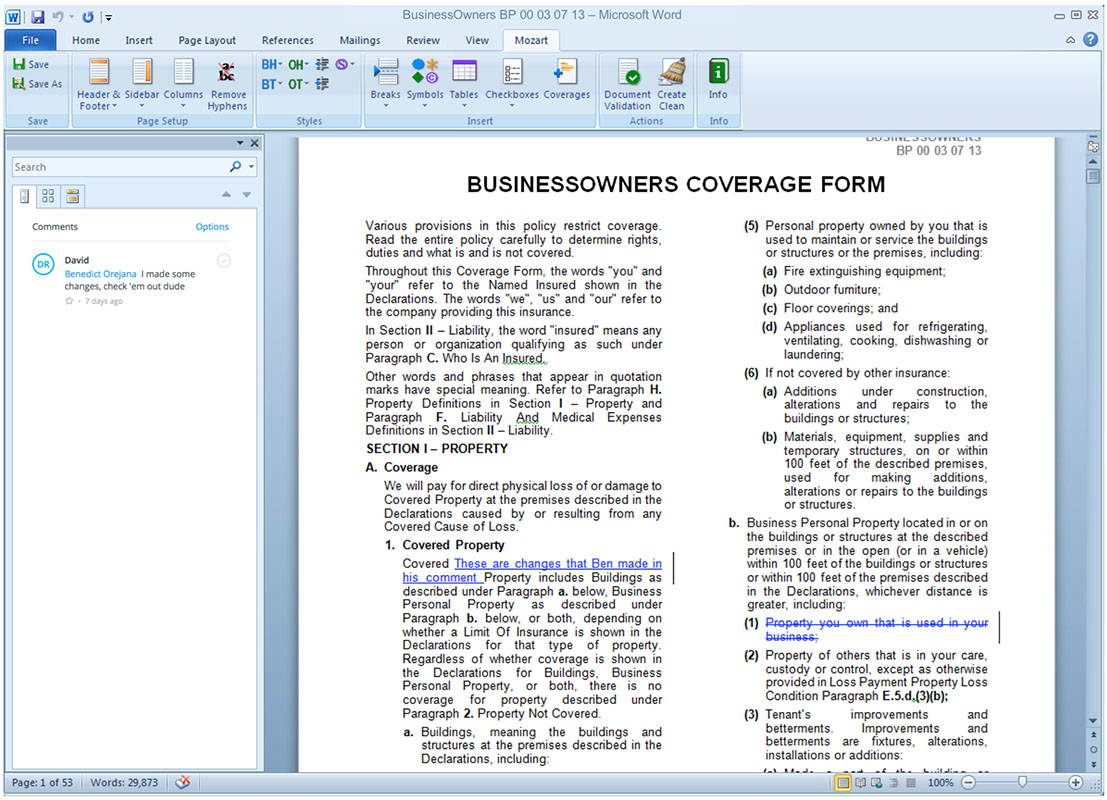
Task: Click the Create Clean broom icon
Action: tap(672, 73)
